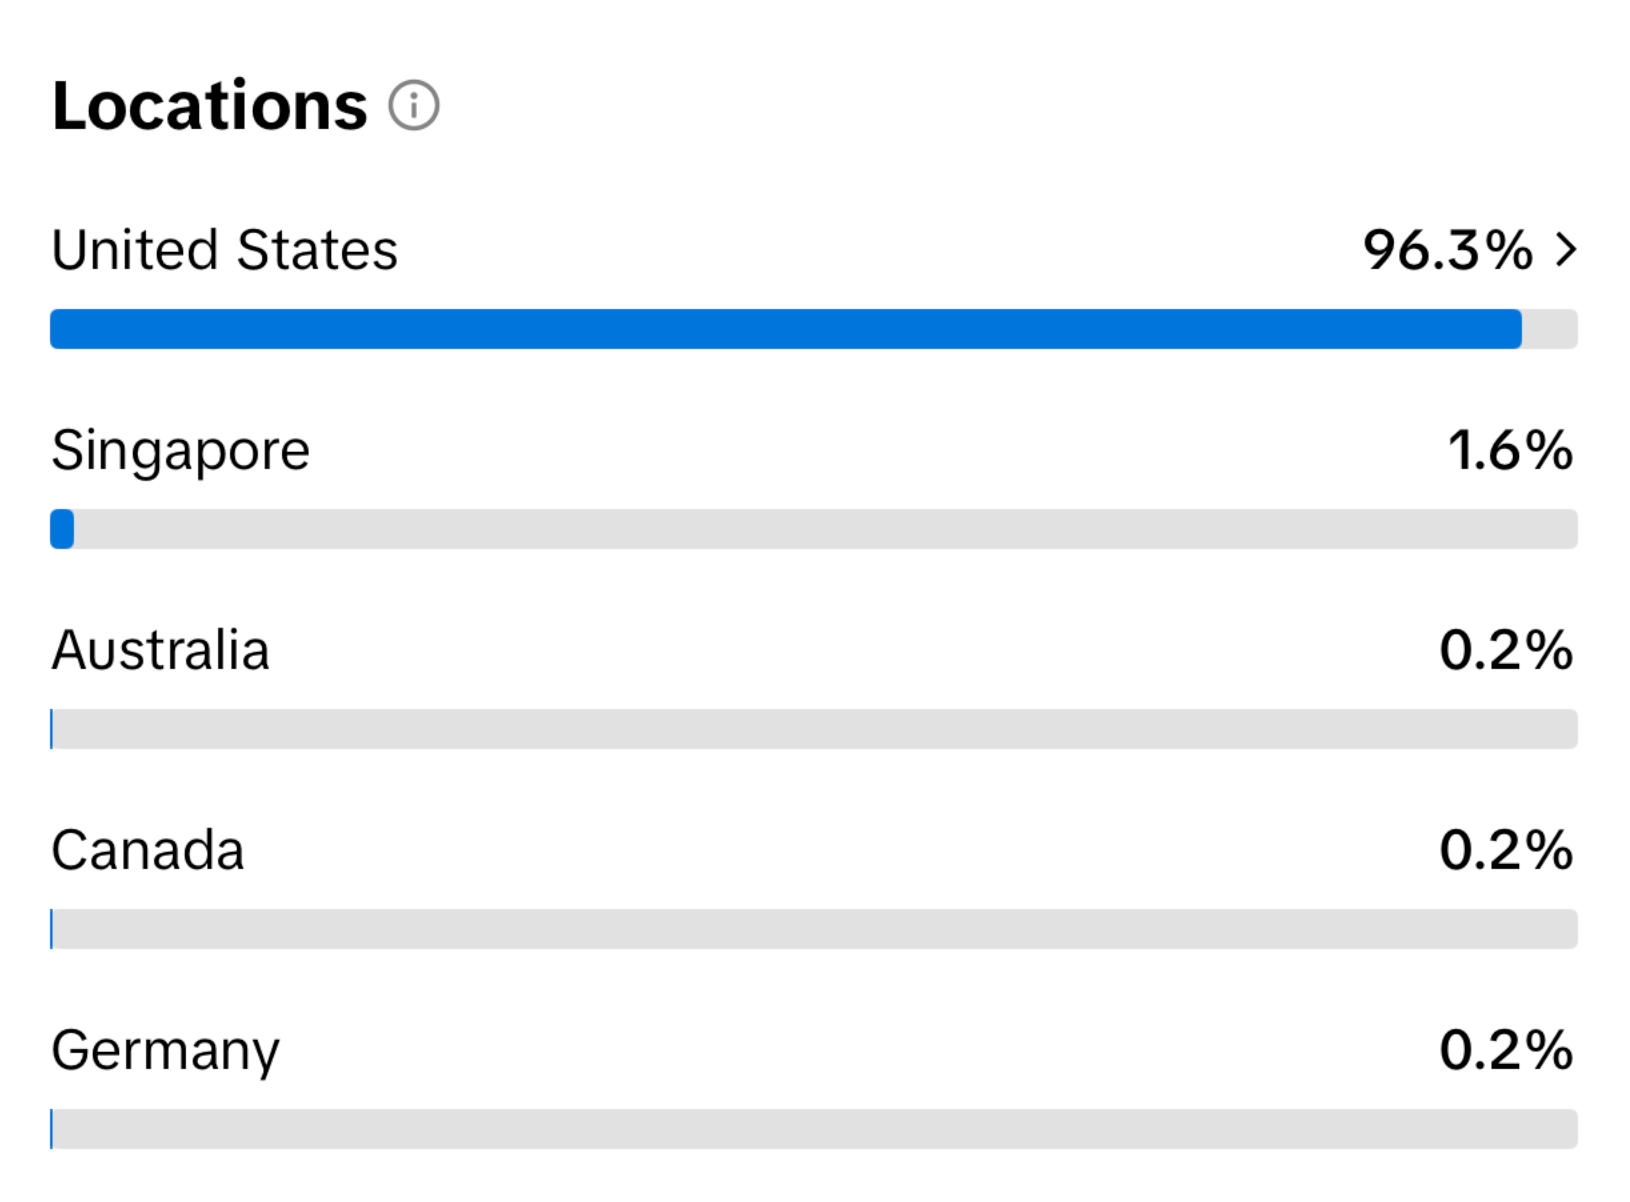1630x1202 pixels.
Task: Click Australia's 0.2% percentage
Action: tap(1506, 650)
